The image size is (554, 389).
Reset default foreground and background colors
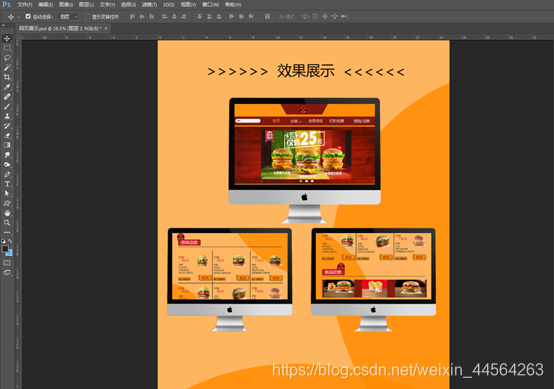coord(4,241)
